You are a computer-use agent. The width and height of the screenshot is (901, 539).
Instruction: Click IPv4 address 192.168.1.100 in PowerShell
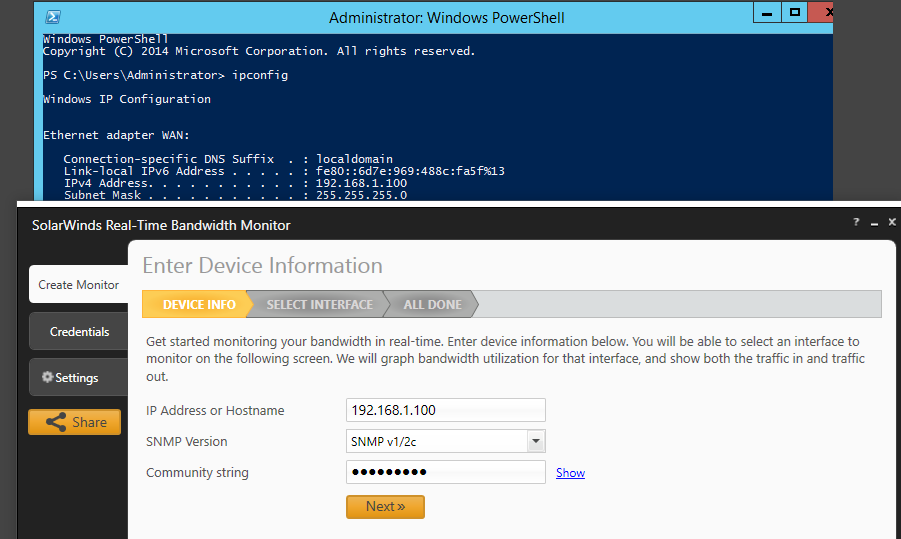click(361, 183)
